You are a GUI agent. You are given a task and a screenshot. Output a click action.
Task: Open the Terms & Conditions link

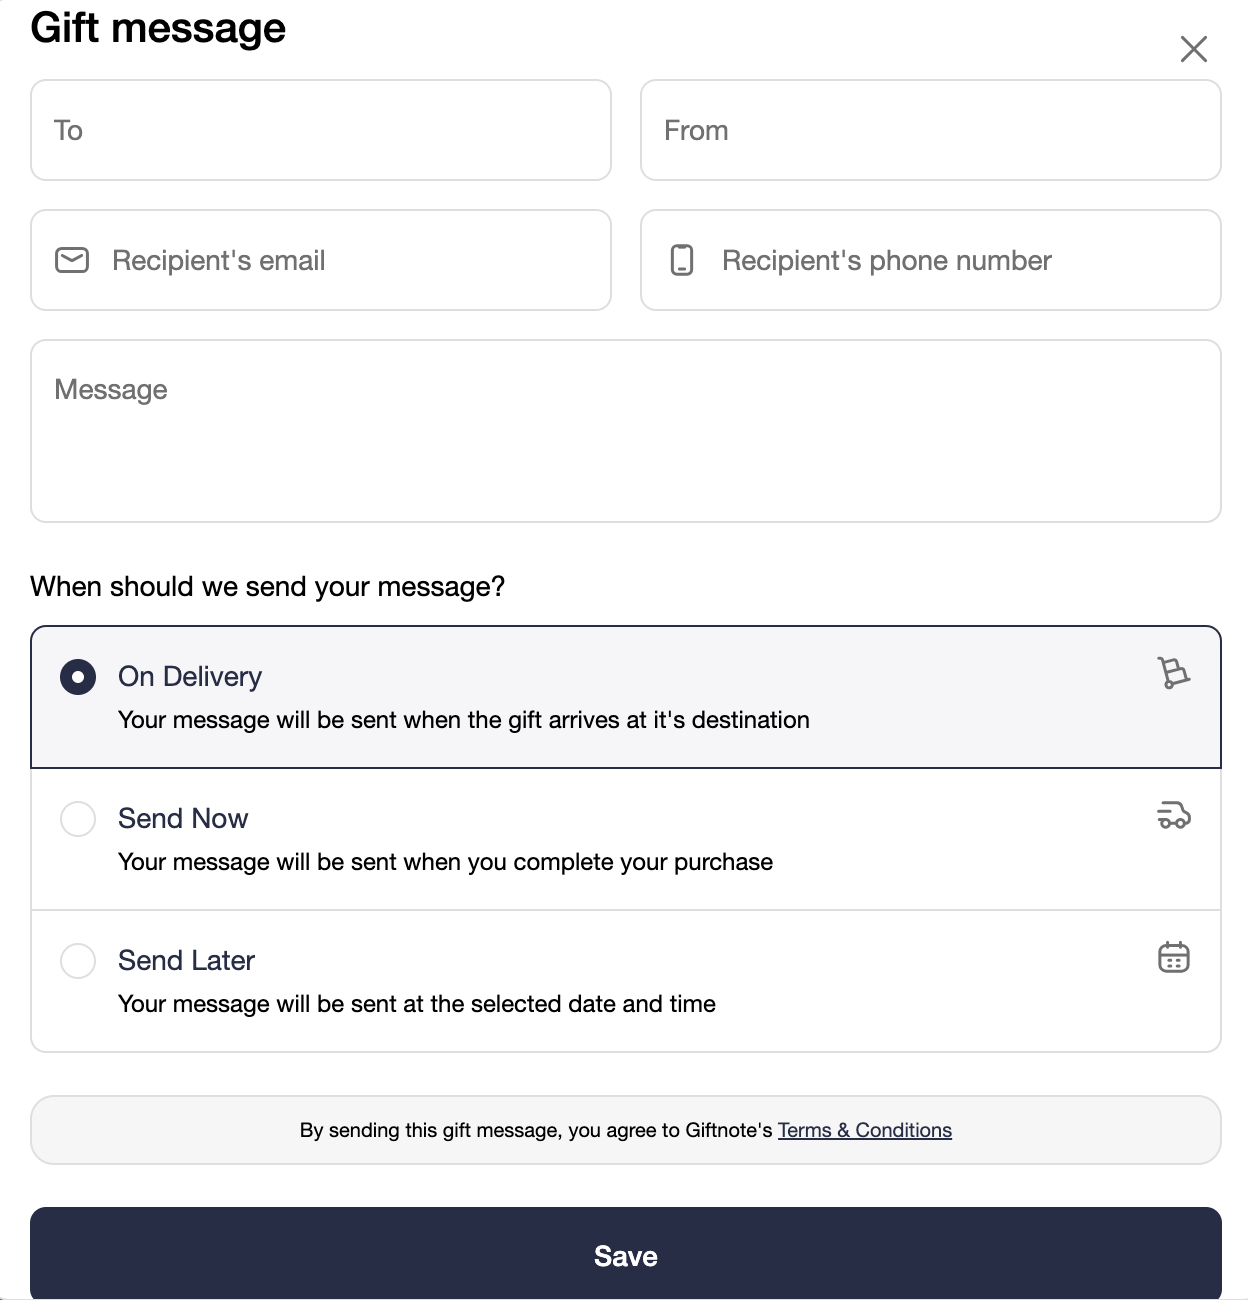(x=865, y=1130)
